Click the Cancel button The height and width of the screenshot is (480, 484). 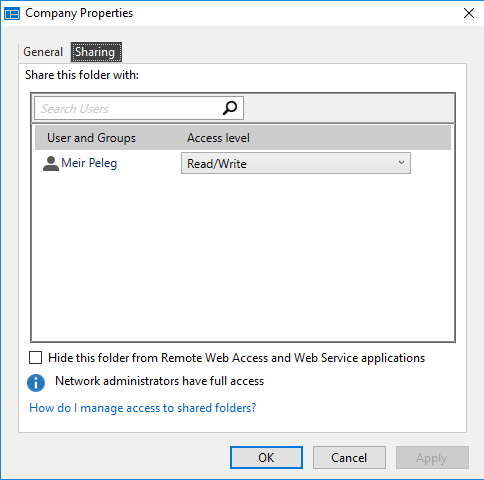pos(349,457)
